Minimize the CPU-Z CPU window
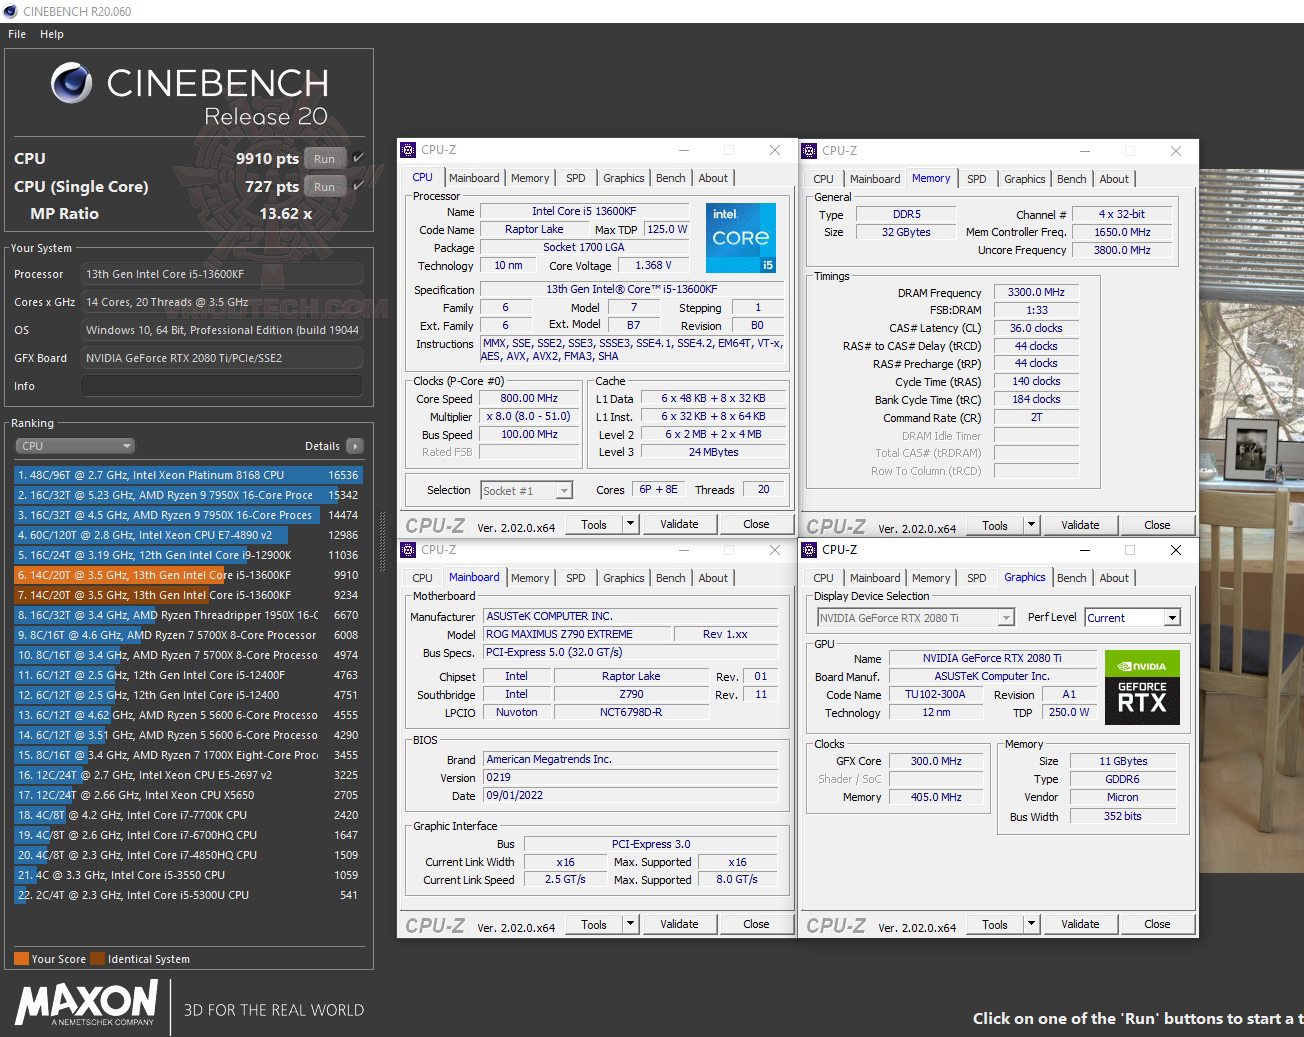The height and width of the screenshot is (1037, 1304). 684,150
